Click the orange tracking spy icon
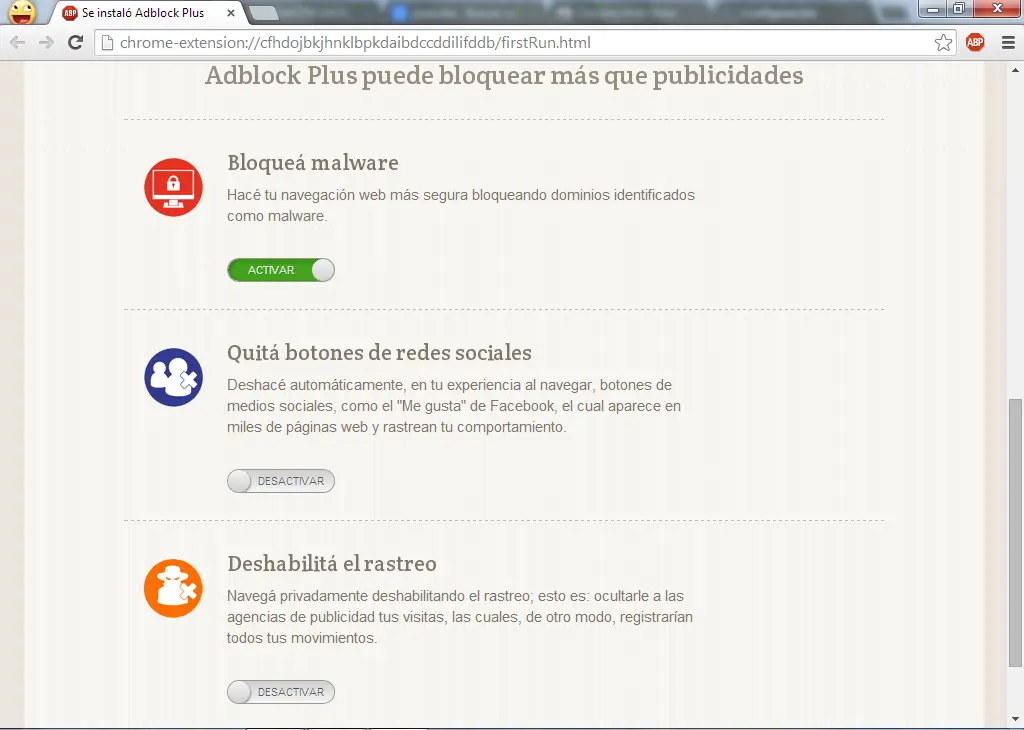1024x730 pixels. 173,588
